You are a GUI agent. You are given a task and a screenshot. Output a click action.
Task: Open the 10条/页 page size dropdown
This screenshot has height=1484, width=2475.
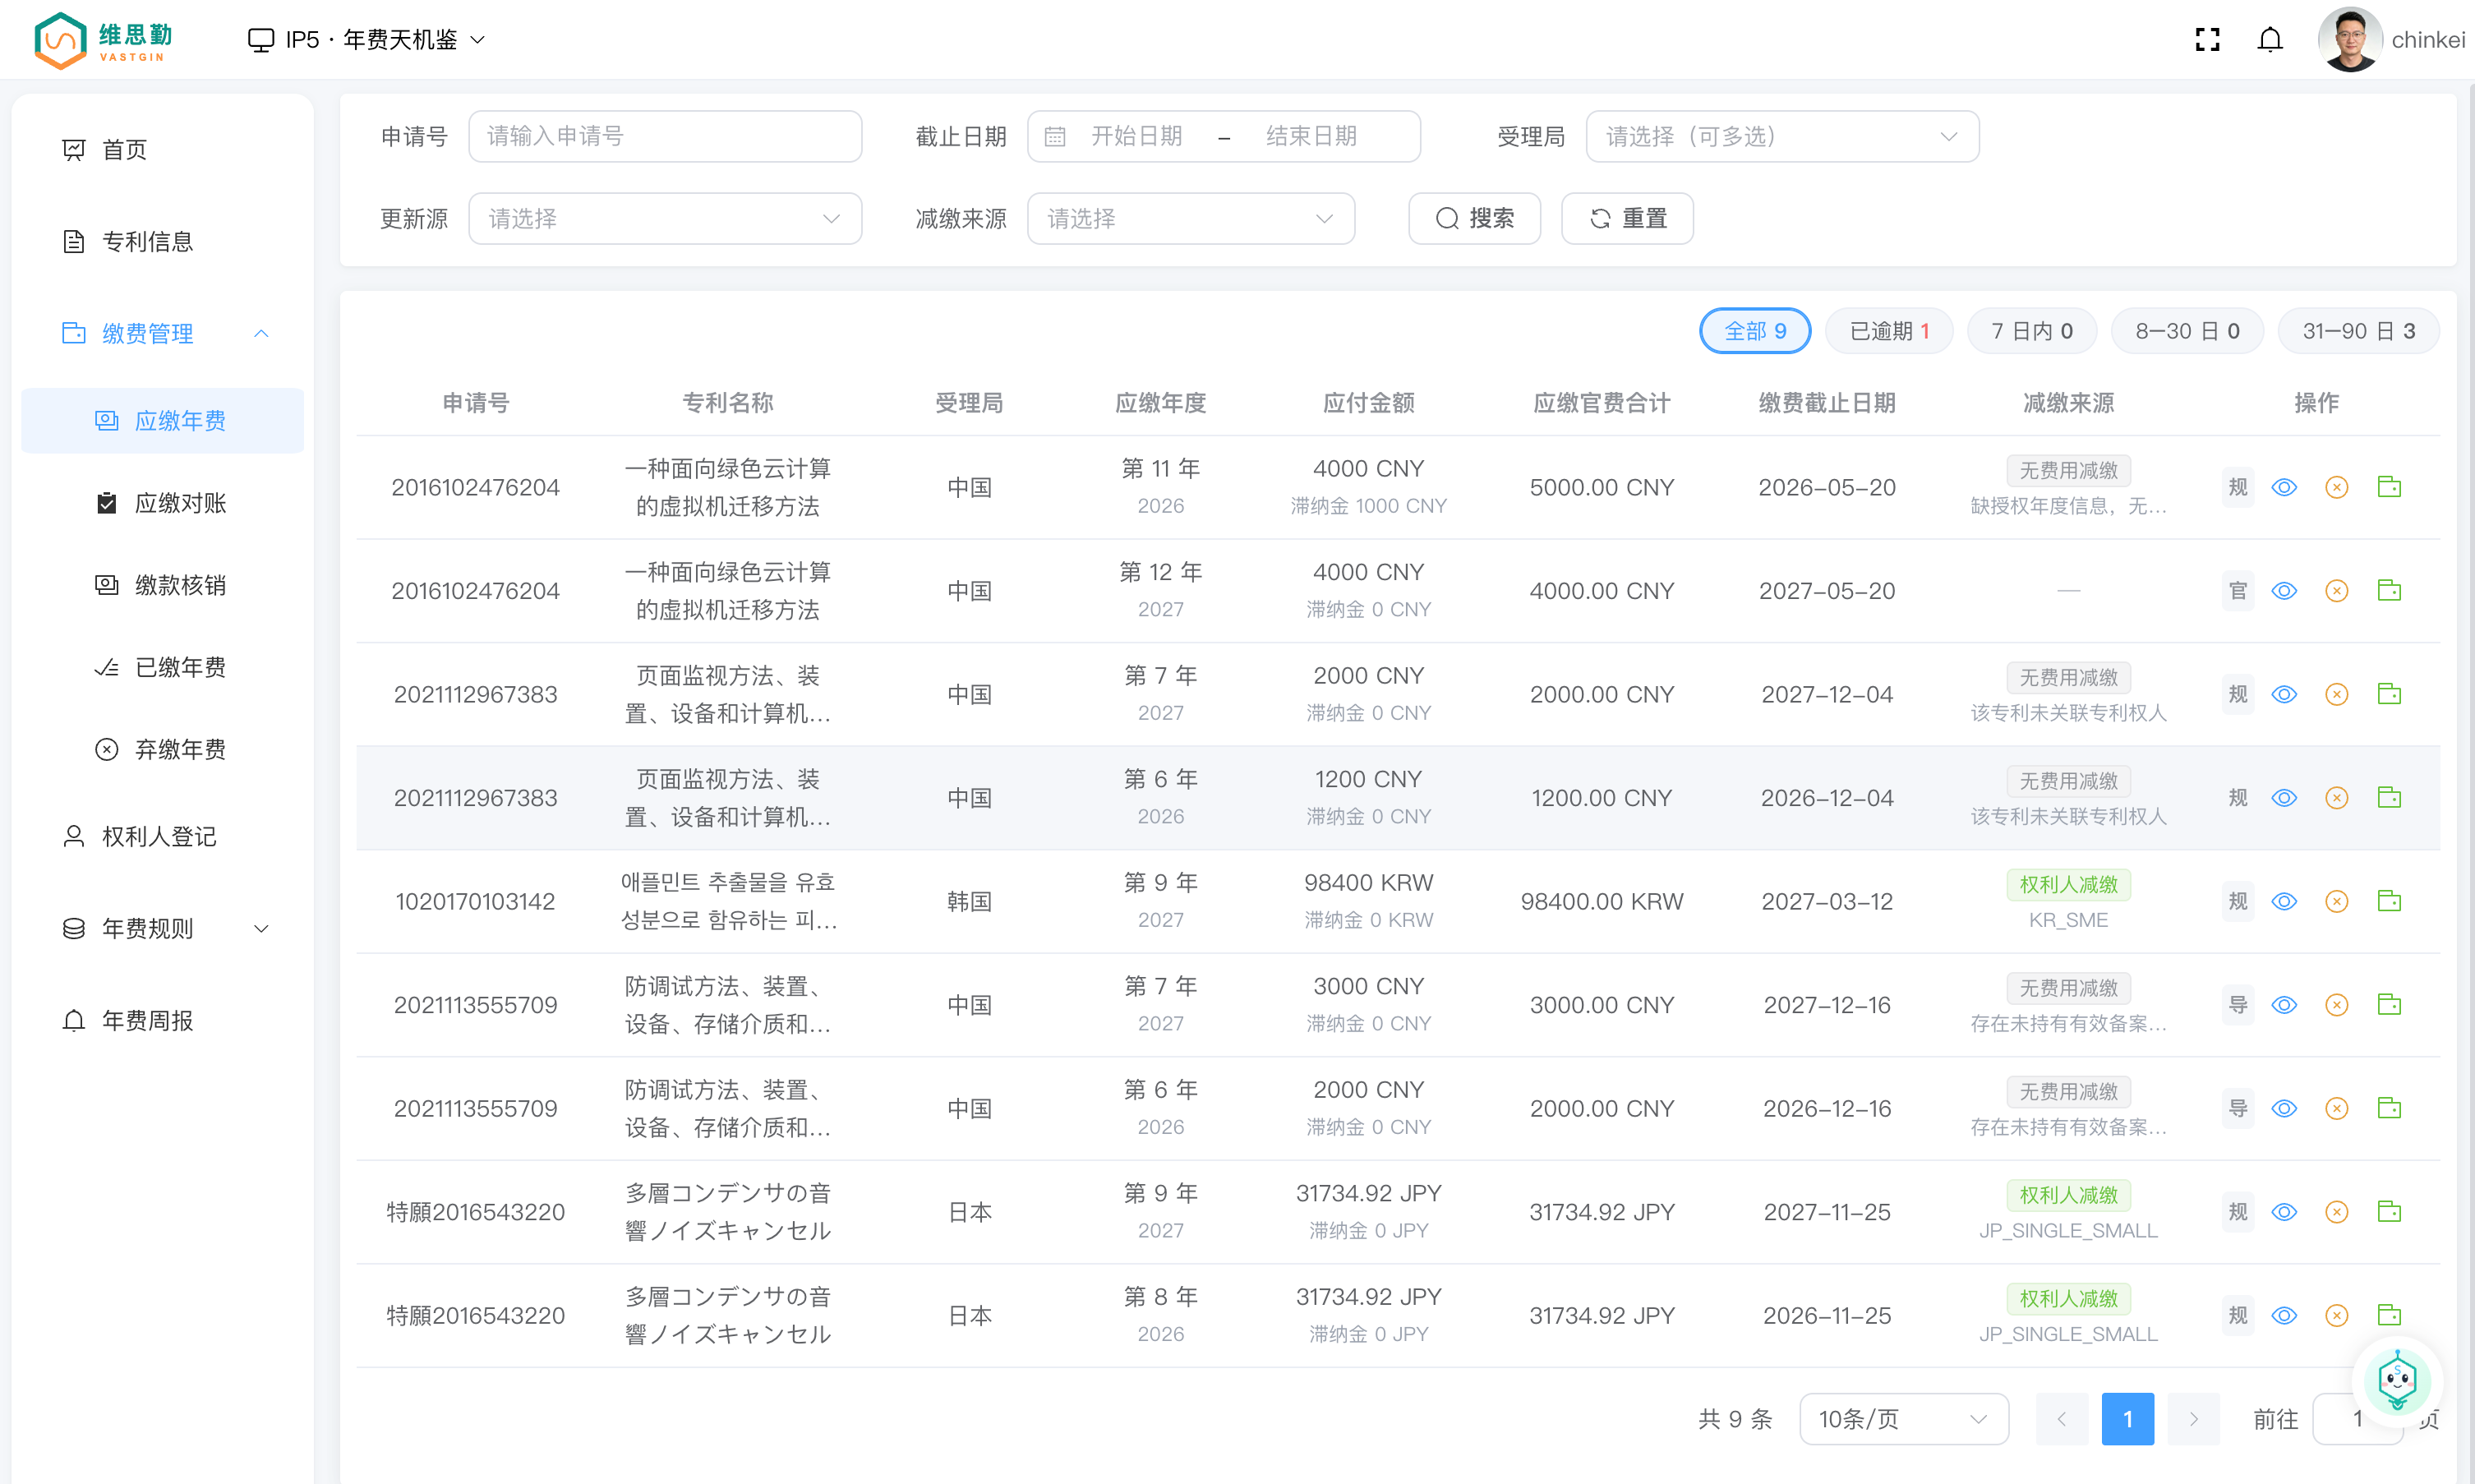[1902, 1418]
